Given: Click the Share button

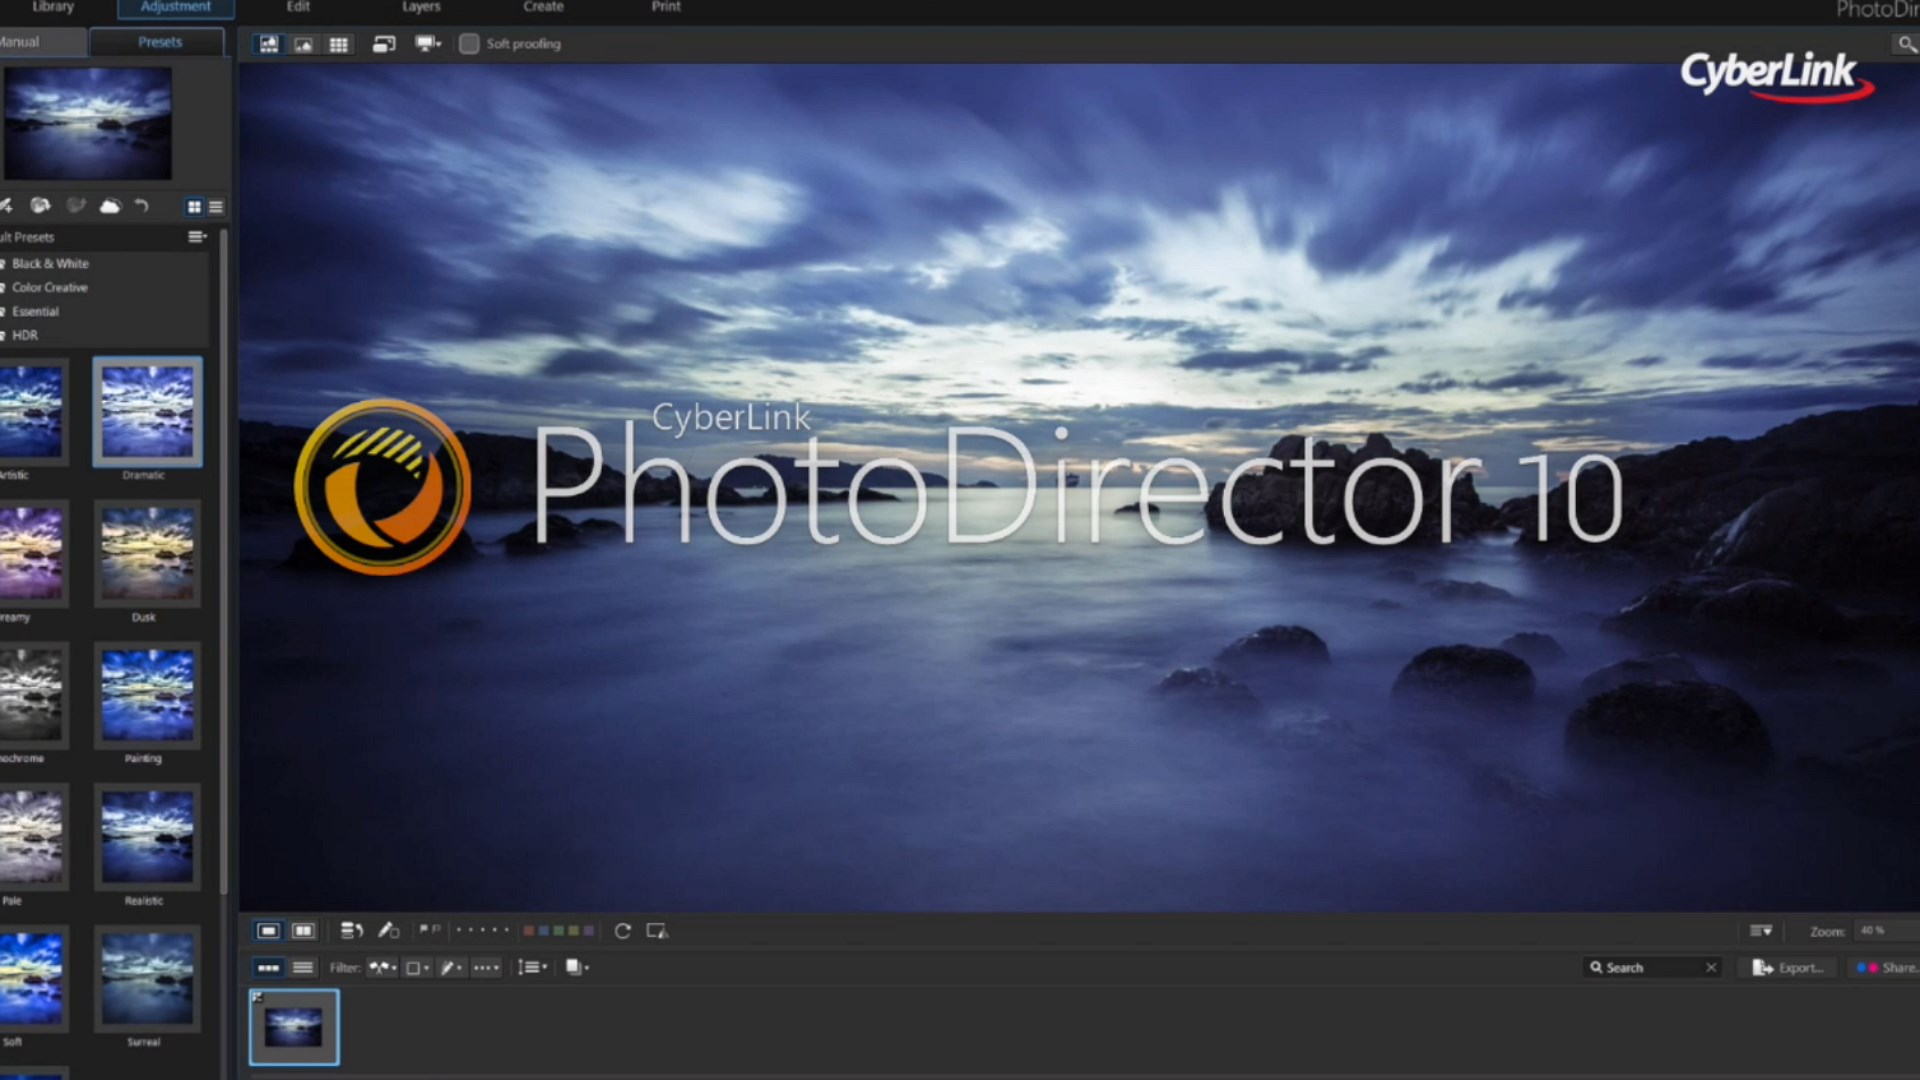Looking at the screenshot, I should click(x=1888, y=968).
